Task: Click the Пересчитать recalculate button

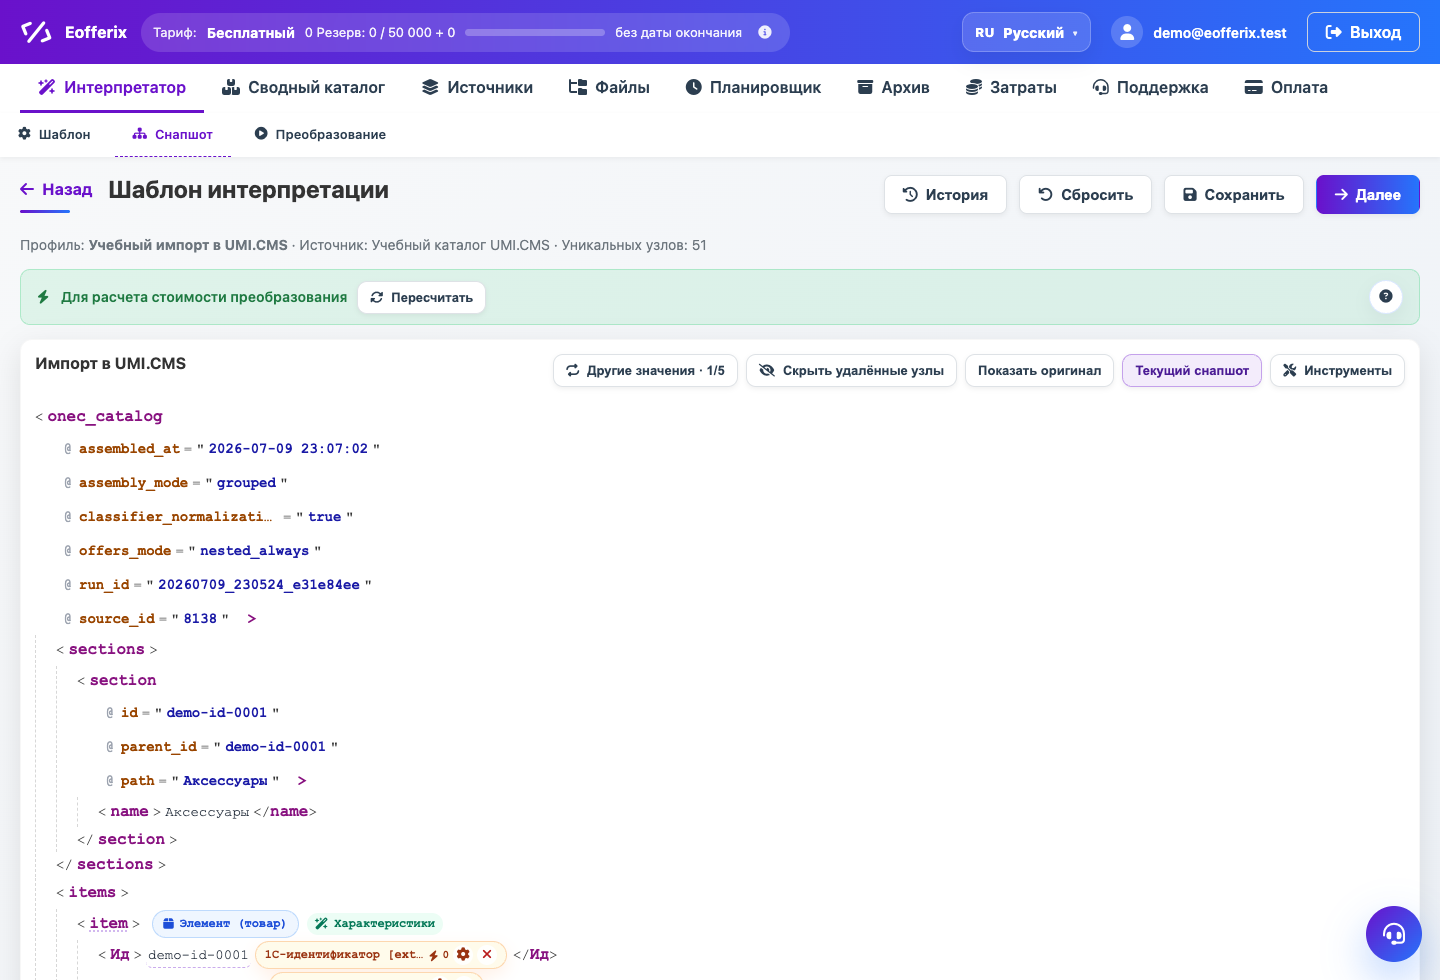Action: tap(421, 297)
